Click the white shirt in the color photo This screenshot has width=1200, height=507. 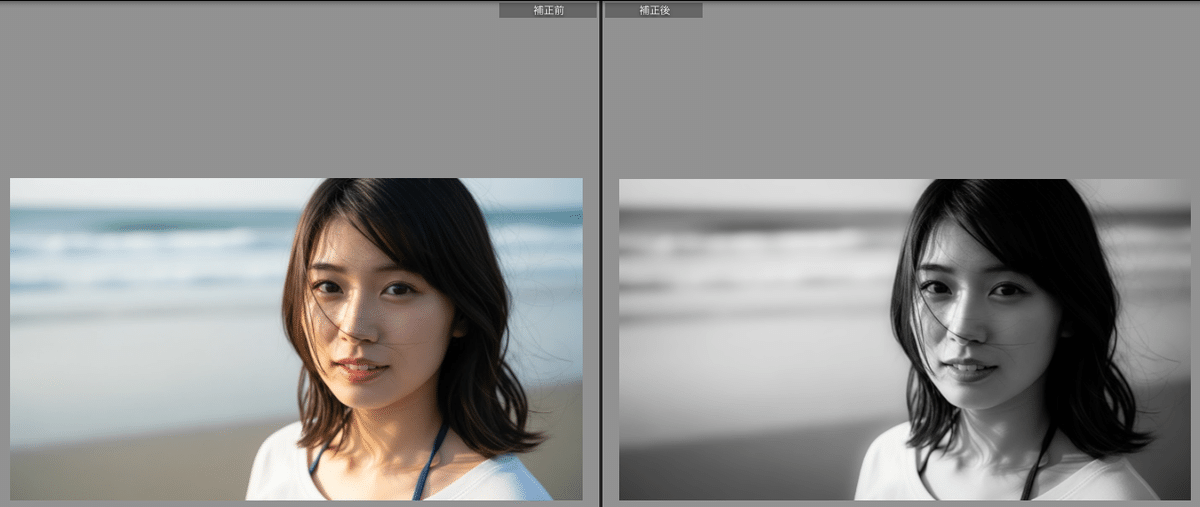coord(280,470)
